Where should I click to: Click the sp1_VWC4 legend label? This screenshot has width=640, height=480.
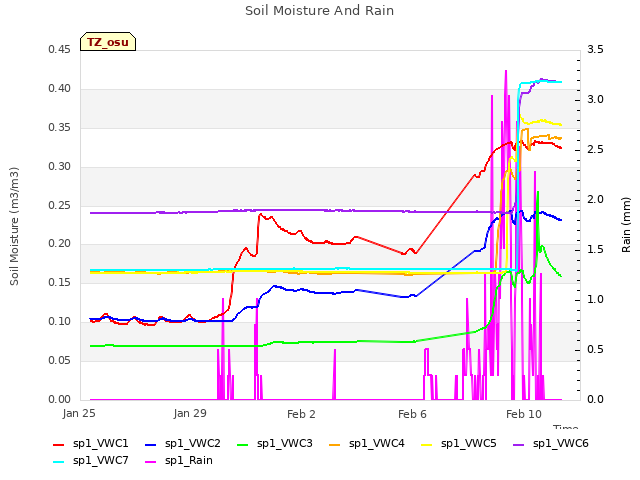tap(376, 444)
